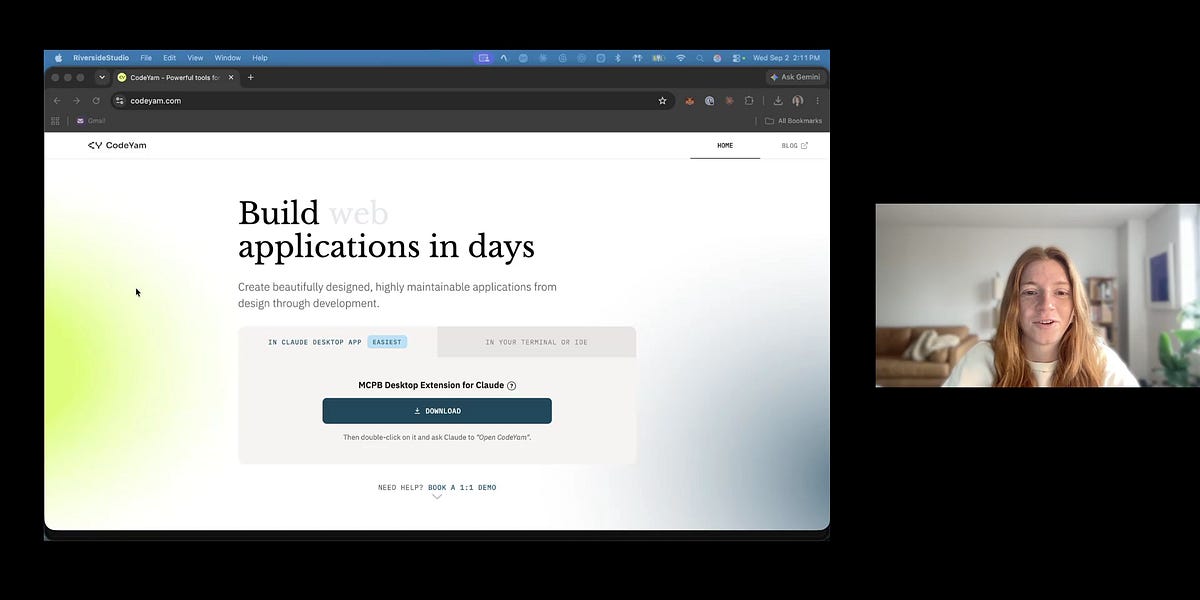
Task: Select the HOME navigation tab
Action: coord(725,145)
